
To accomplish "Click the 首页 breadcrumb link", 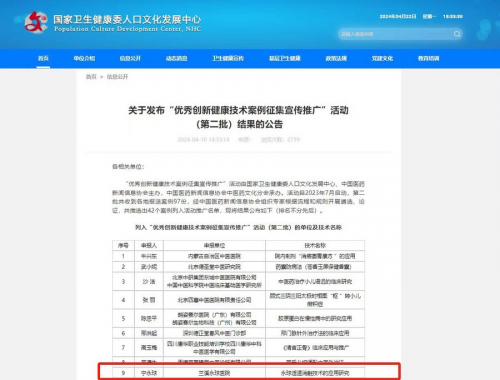I will tap(91, 77).
